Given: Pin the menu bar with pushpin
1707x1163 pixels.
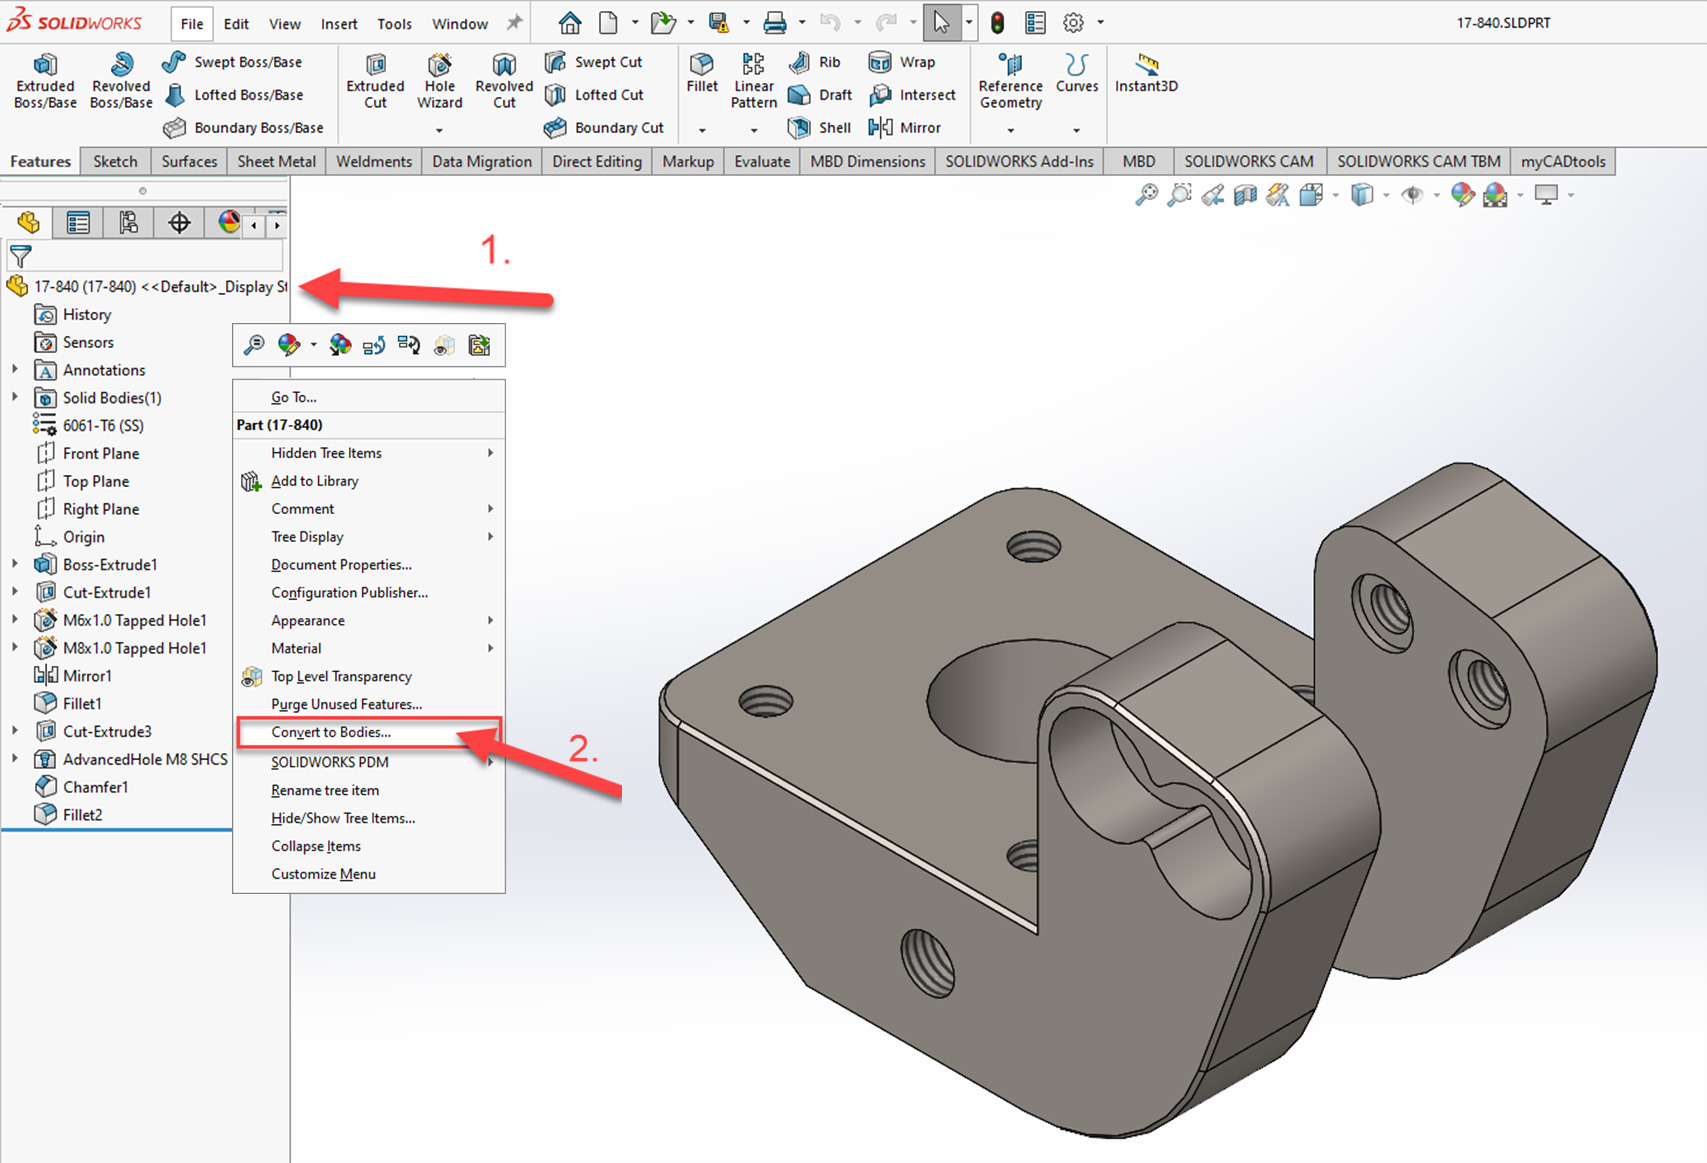Looking at the screenshot, I should [514, 22].
